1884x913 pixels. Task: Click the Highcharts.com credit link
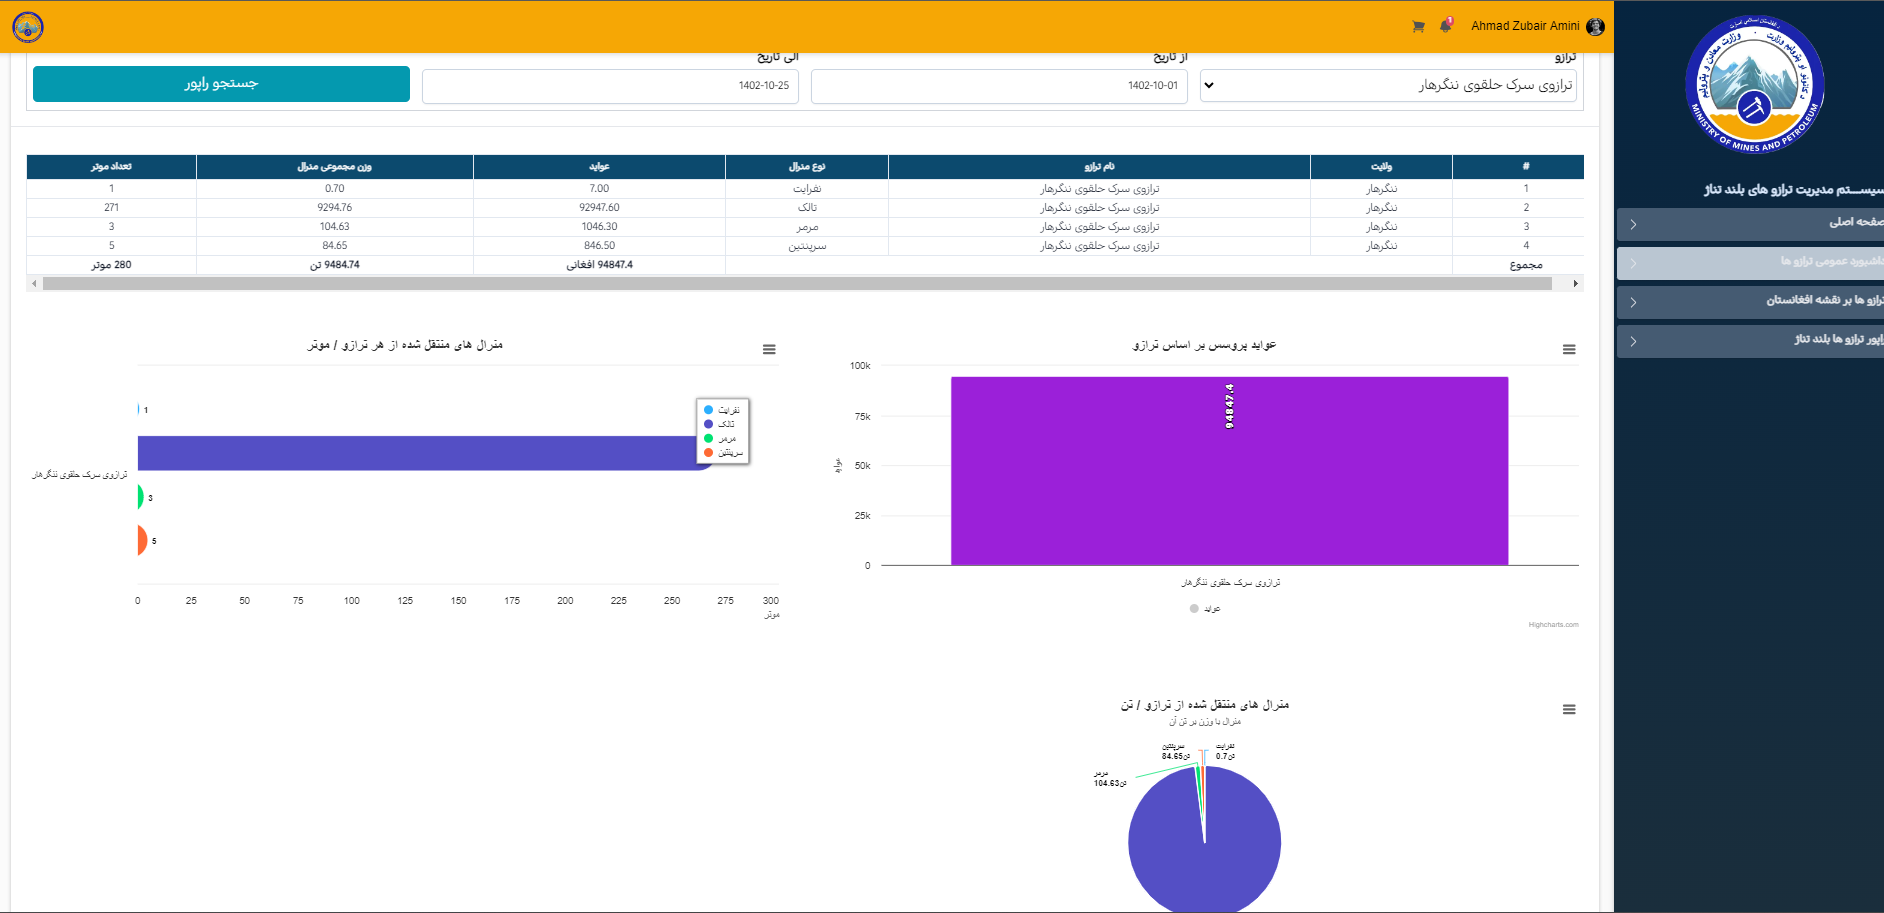[1553, 625]
